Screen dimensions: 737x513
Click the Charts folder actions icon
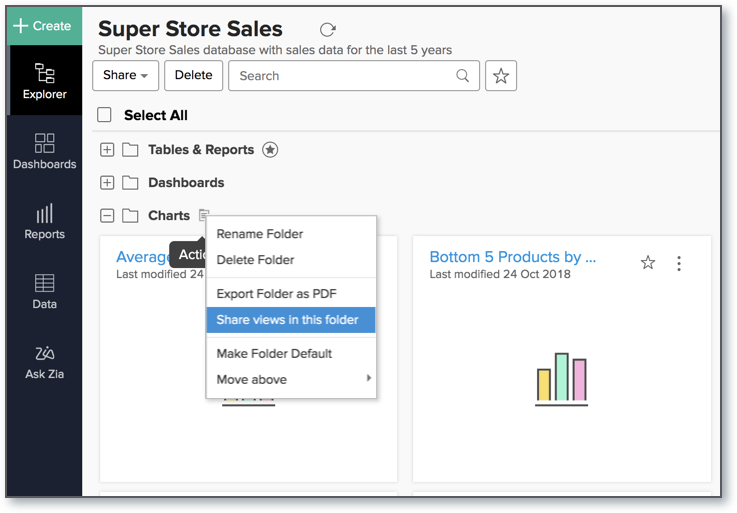click(204, 215)
